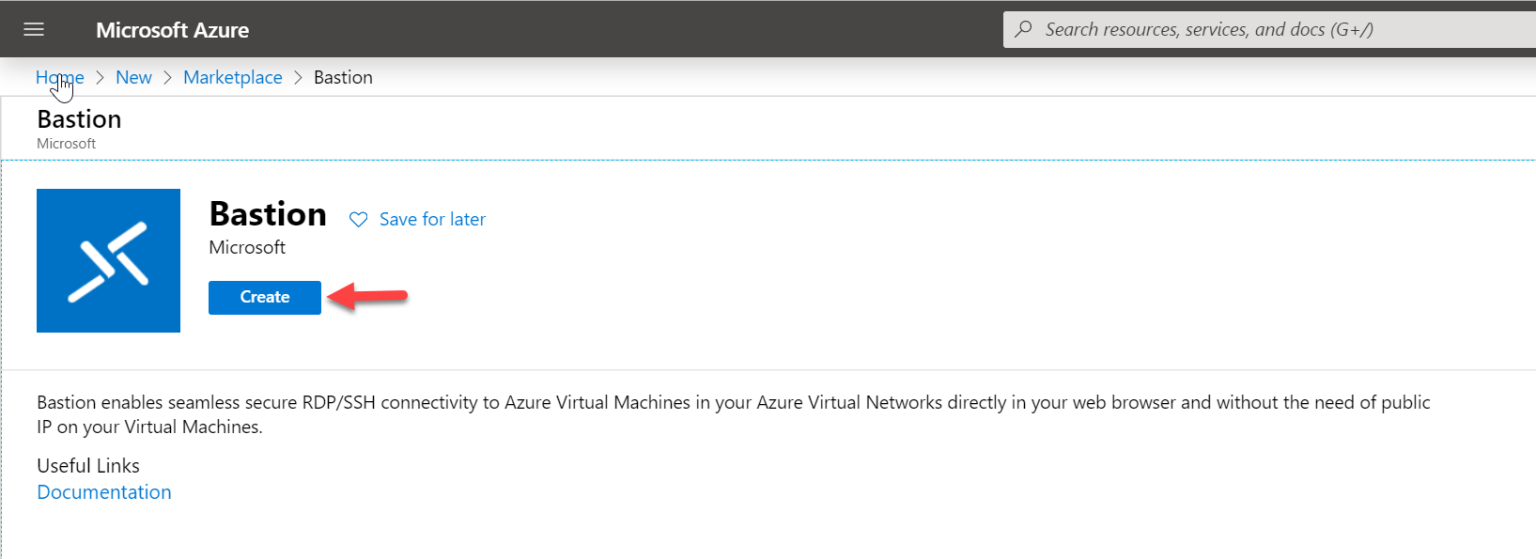Screen dimensions: 1536x559
Task: Navigate to New in the breadcrumb
Action: point(134,77)
